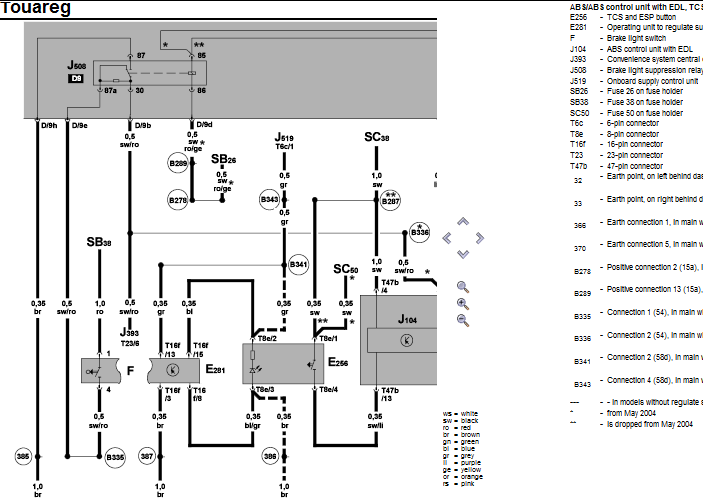Viewport: 703px width, 499px height.
Task: Click the SC38 fuse label in the diagram
Action: (x=377, y=137)
